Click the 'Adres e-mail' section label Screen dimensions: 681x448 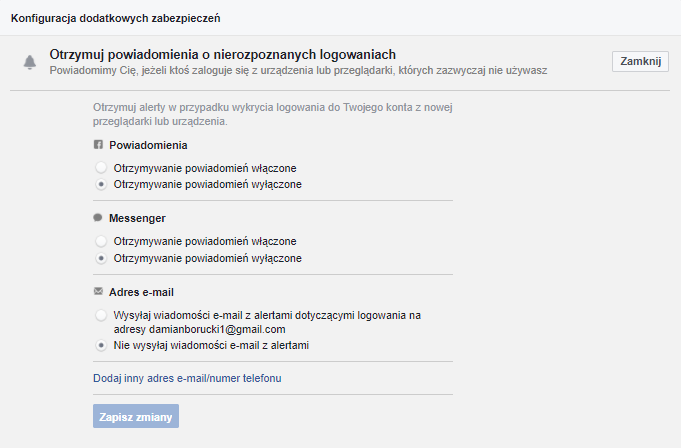click(144, 292)
